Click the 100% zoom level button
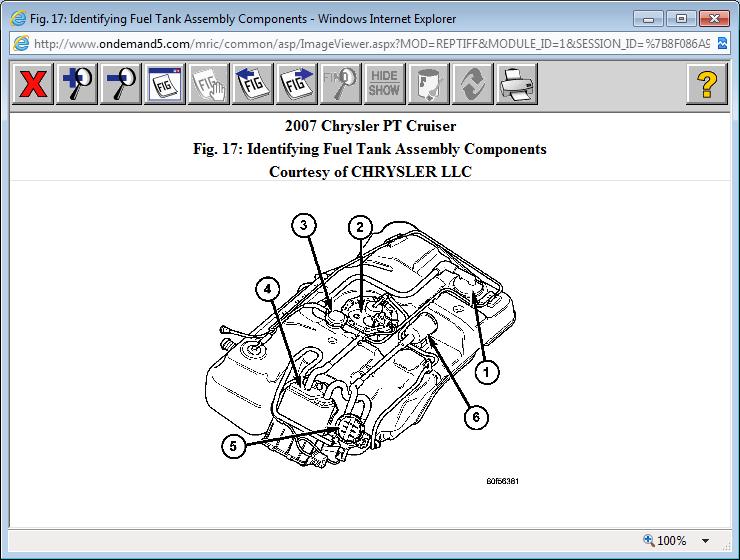Image resolution: width=740 pixels, height=560 pixels. 665,541
